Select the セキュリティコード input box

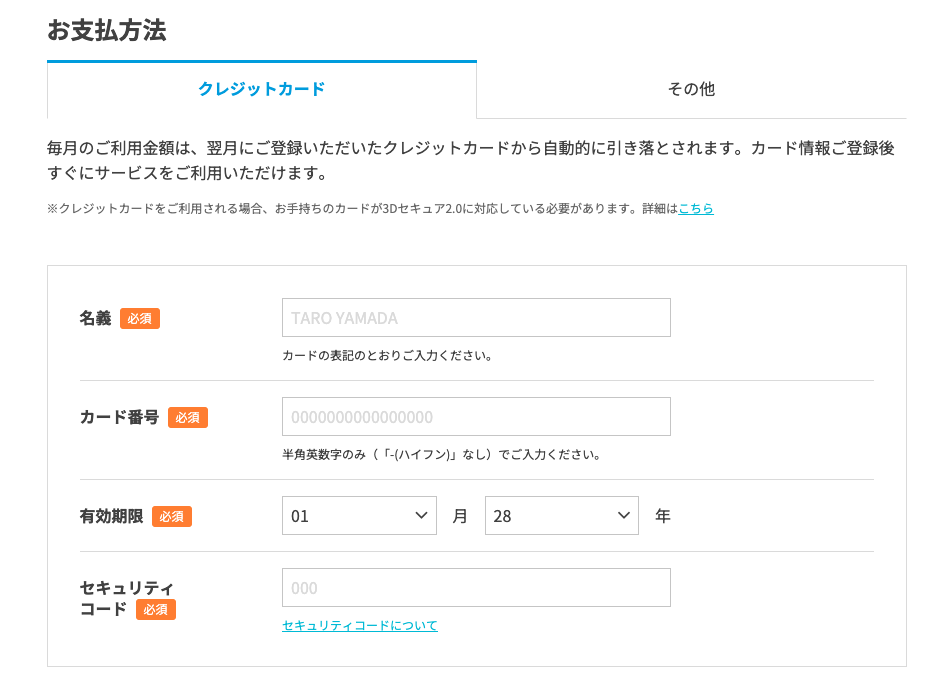[x=476, y=588]
